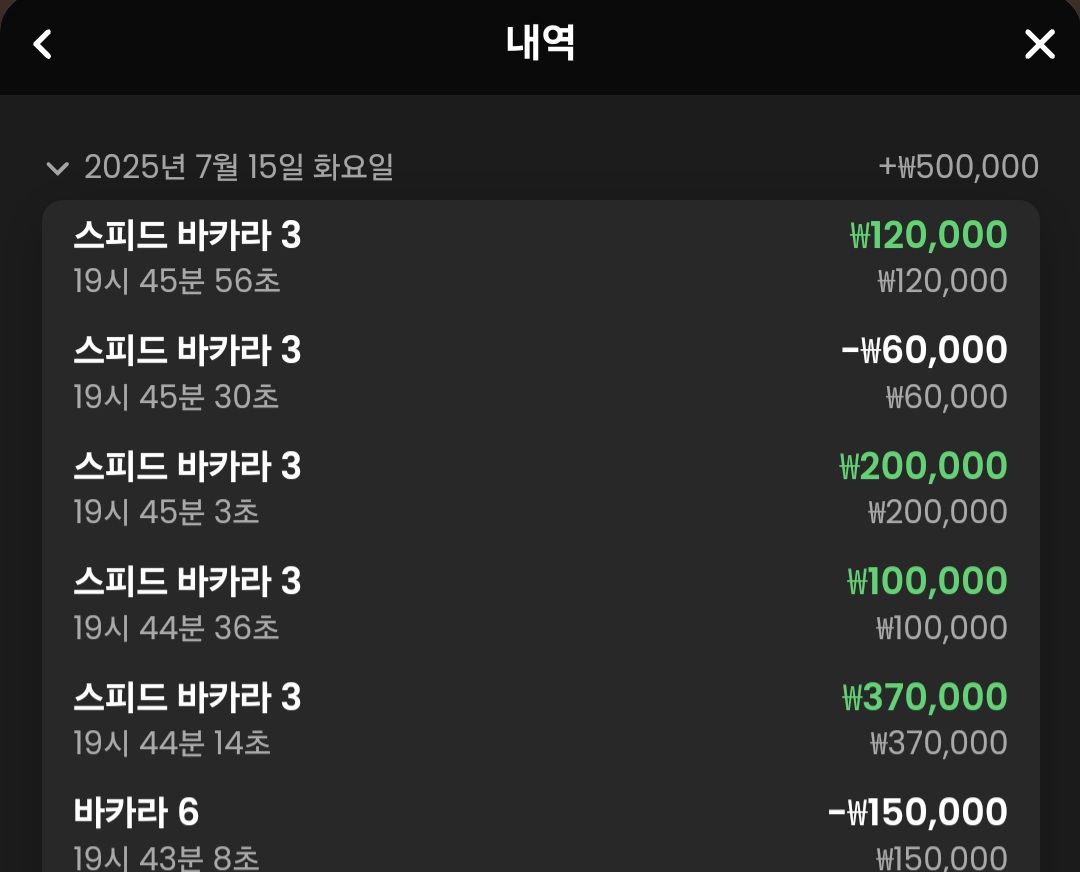This screenshot has height=872, width=1080.
Task: Open the 스피드 바카라 3 entry at 19시 44분 36초
Action: pos(541,604)
